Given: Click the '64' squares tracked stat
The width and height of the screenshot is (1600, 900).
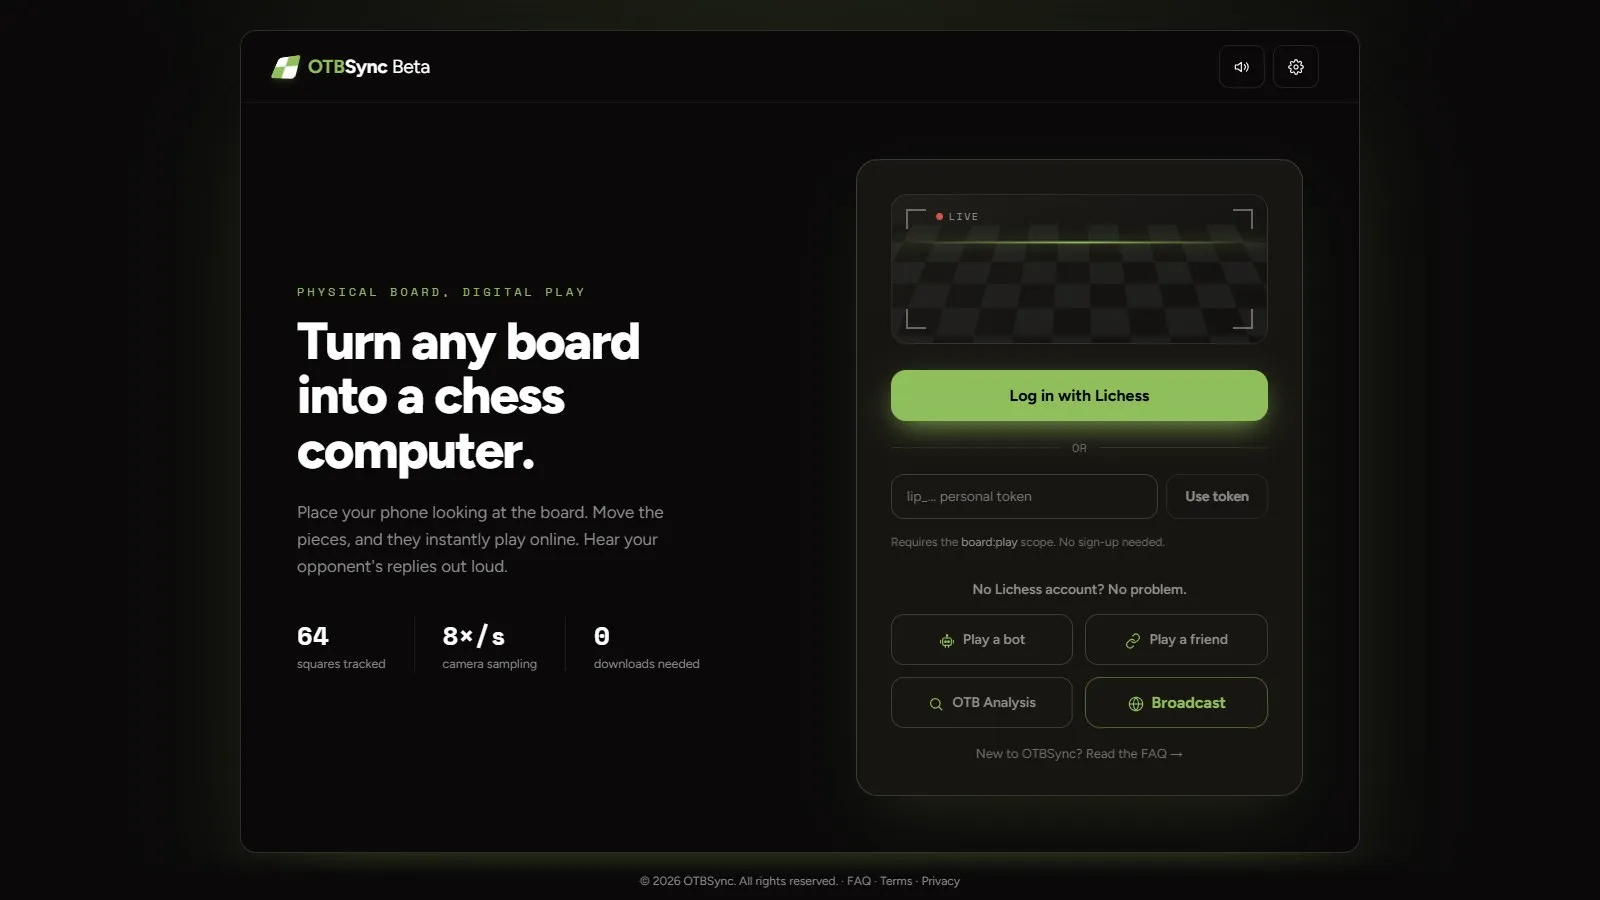Looking at the screenshot, I should [x=341, y=646].
